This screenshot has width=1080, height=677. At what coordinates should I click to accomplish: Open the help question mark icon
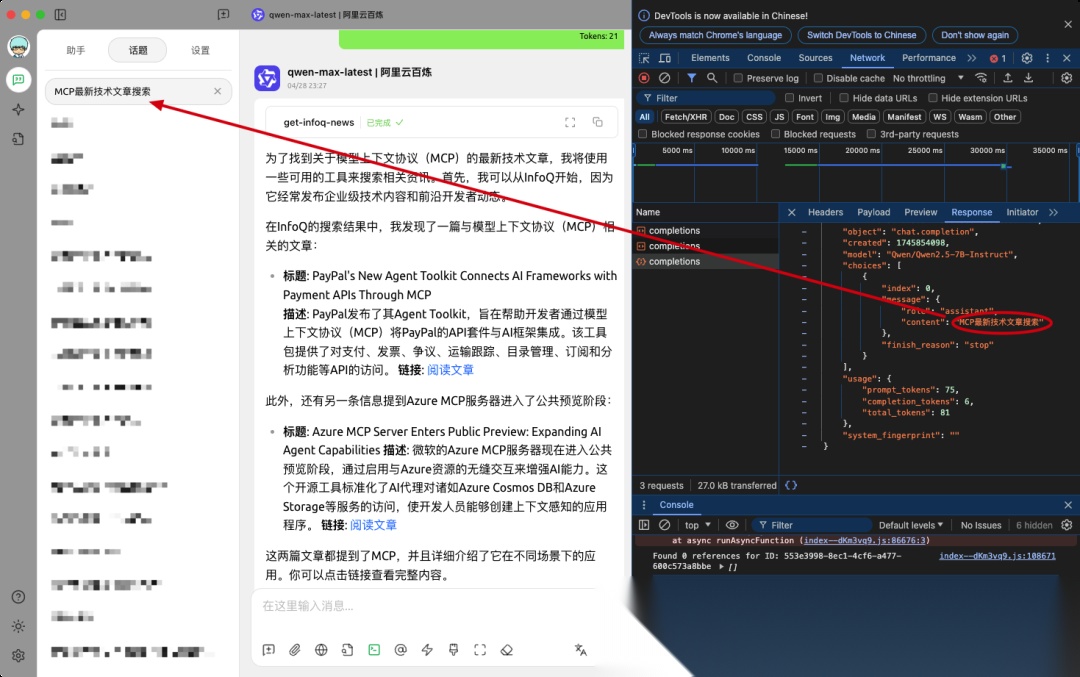(x=19, y=597)
